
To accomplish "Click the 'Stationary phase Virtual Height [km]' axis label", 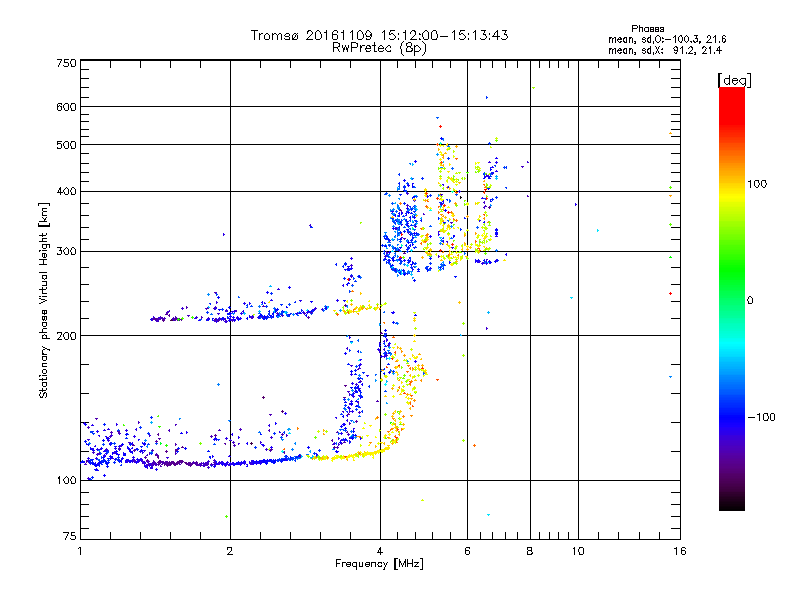I will point(44,300).
